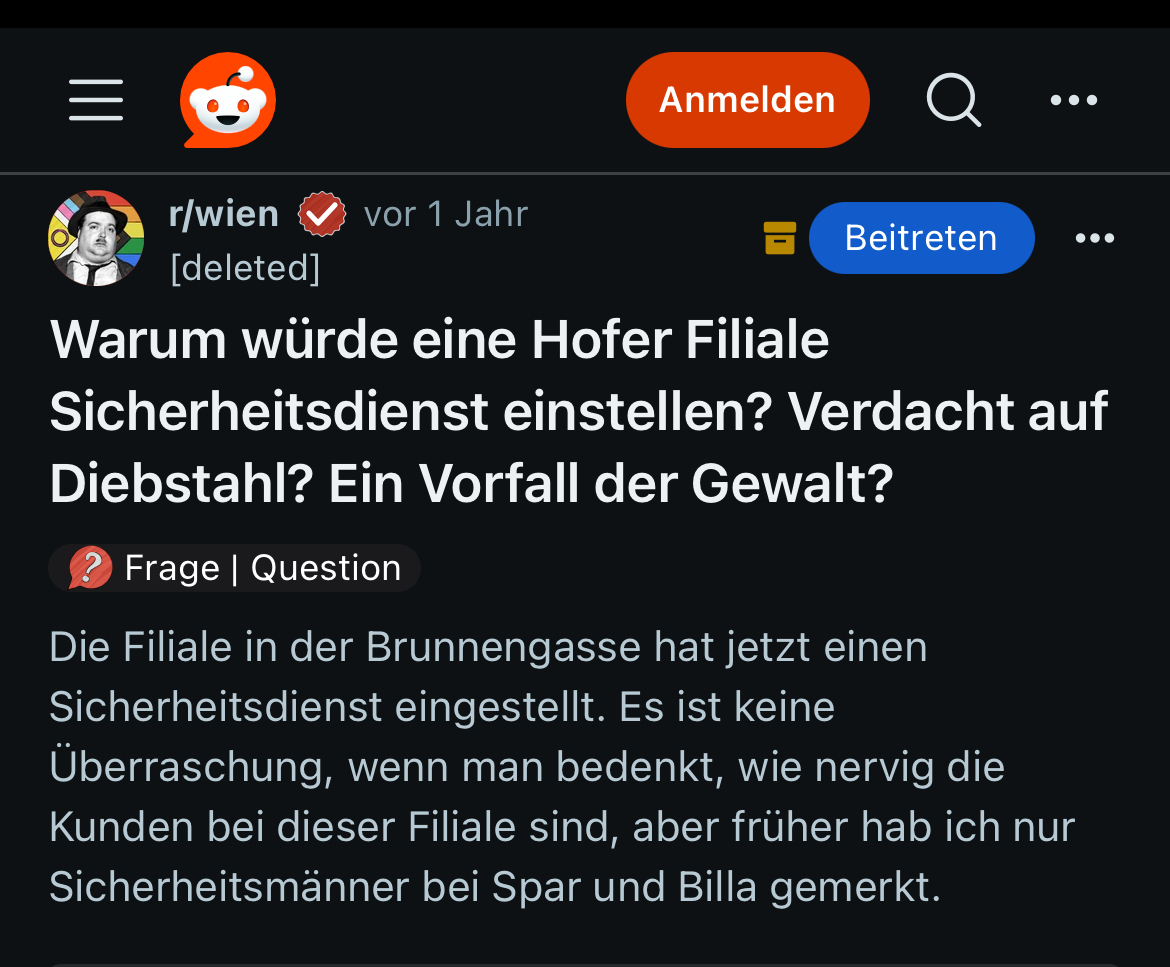Viewport: 1170px width, 967px height.
Task: Join community via Beitreten button
Action: (921, 238)
